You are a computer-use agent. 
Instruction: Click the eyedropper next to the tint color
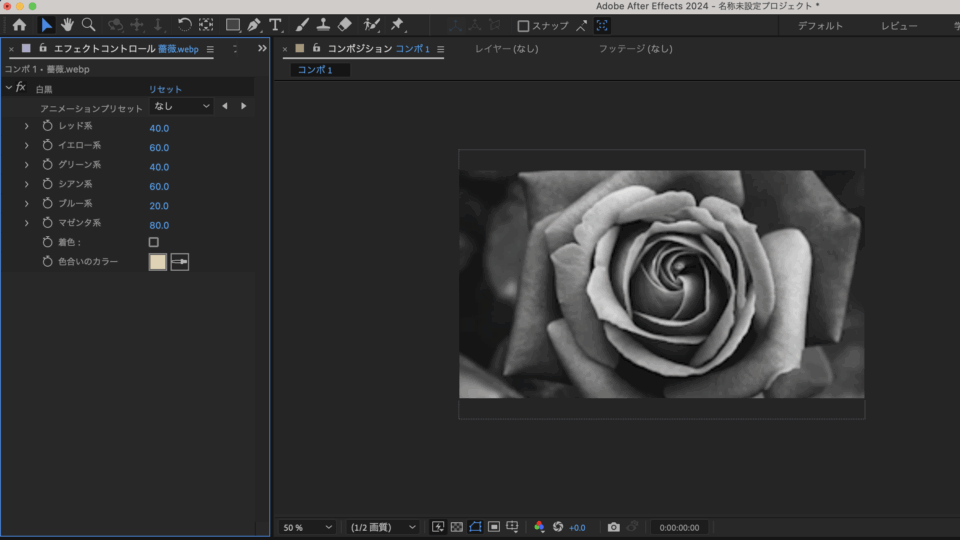pos(180,262)
